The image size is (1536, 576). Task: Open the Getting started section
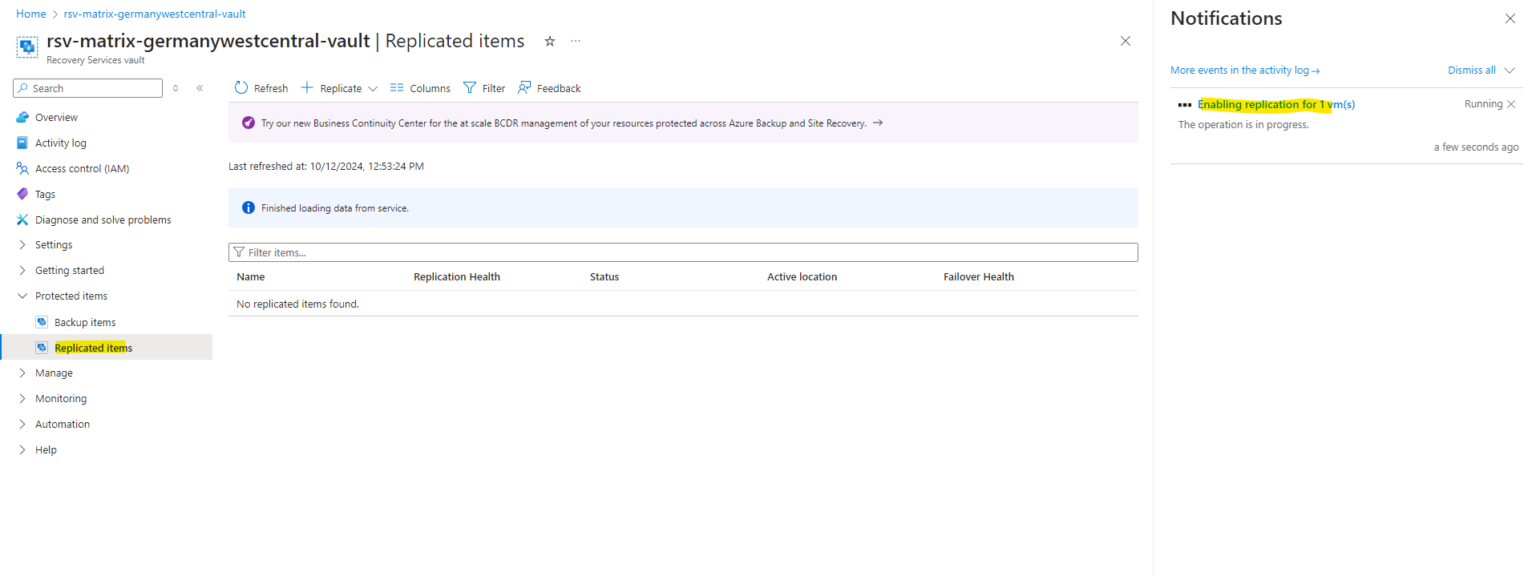click(x=71, y=270)
